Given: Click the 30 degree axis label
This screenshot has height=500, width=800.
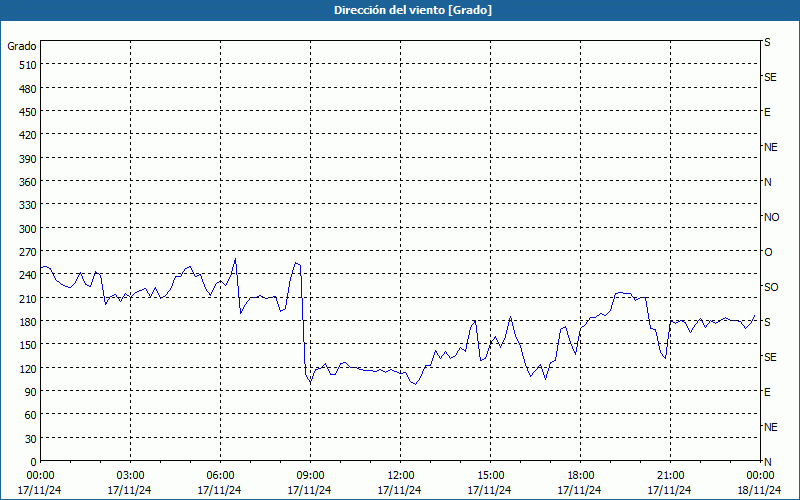Looking at the screenshot, I should click(x=31, y=439).
